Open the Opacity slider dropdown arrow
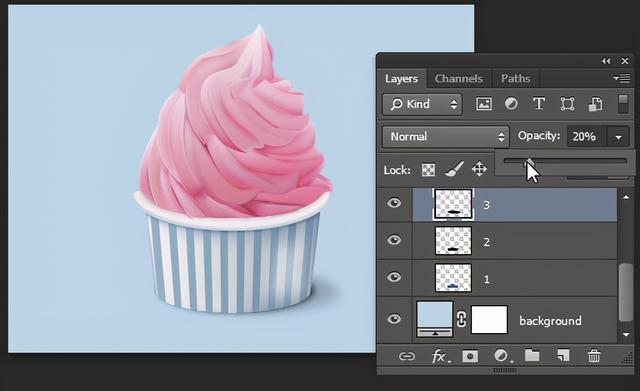This screenshot has width=640, height=391. [x=618, y=137]
